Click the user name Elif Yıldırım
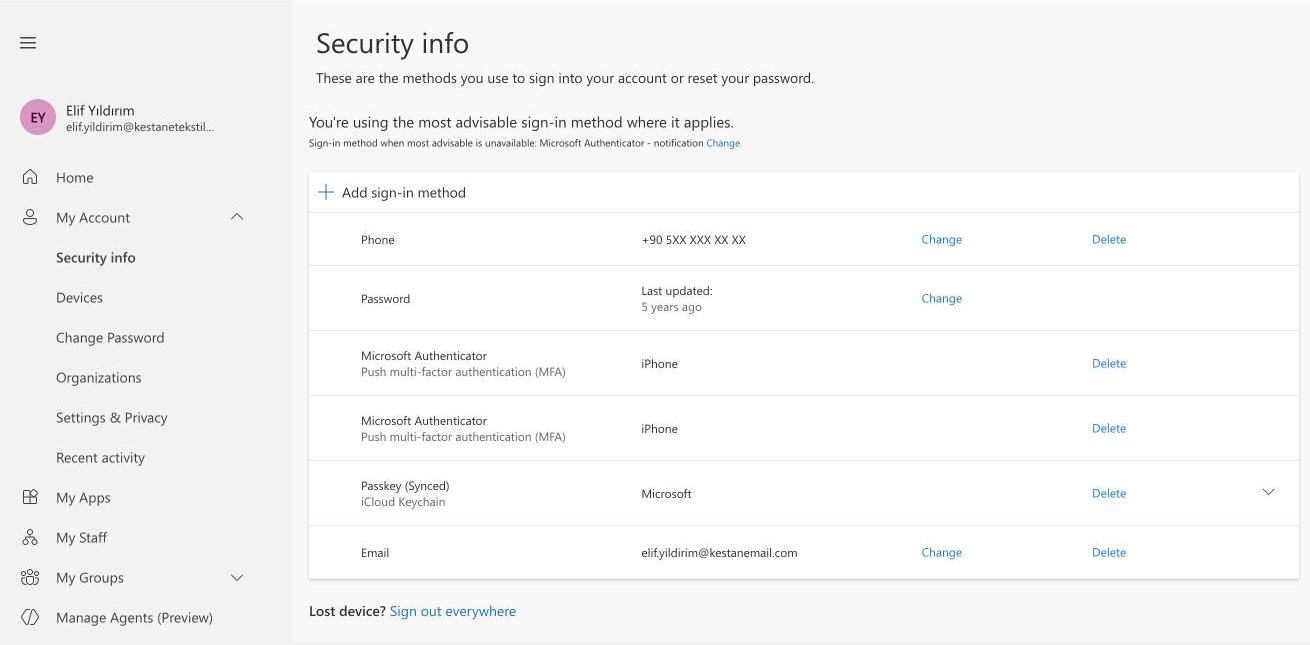 point(100,110)
